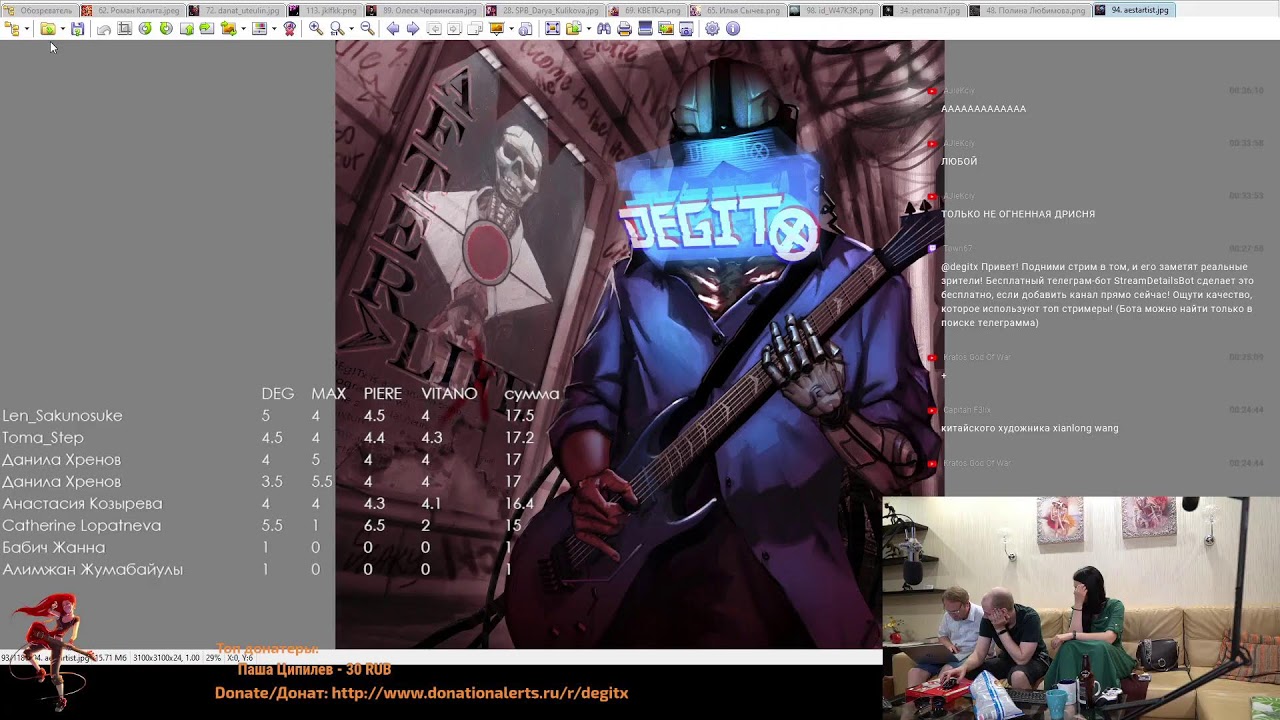Viewport: 1280px width, 720px height.
Task: Click the webcam video feed overlay
Action: (x=1081, y=608)
